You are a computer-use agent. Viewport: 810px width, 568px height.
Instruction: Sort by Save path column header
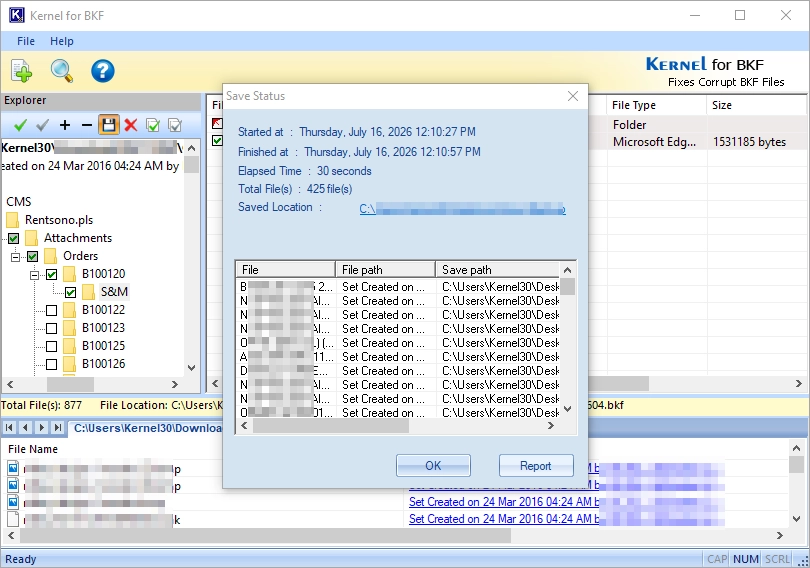click(498, 270)
